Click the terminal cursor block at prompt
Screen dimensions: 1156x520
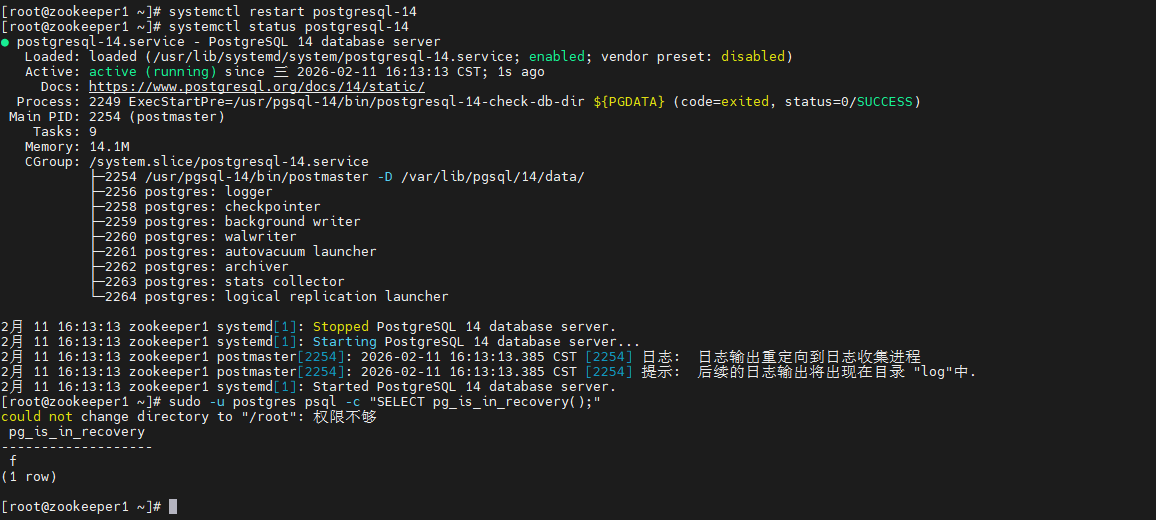coord(173,507)
